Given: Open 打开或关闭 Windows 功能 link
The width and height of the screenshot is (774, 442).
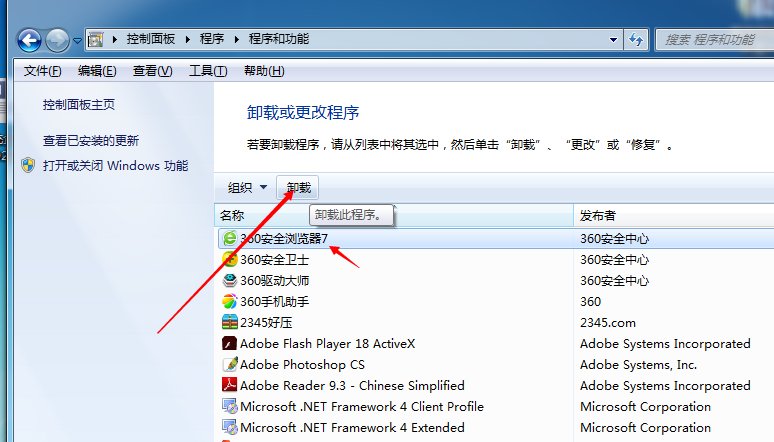Looking at the screenshot, I should click(116, 165).
